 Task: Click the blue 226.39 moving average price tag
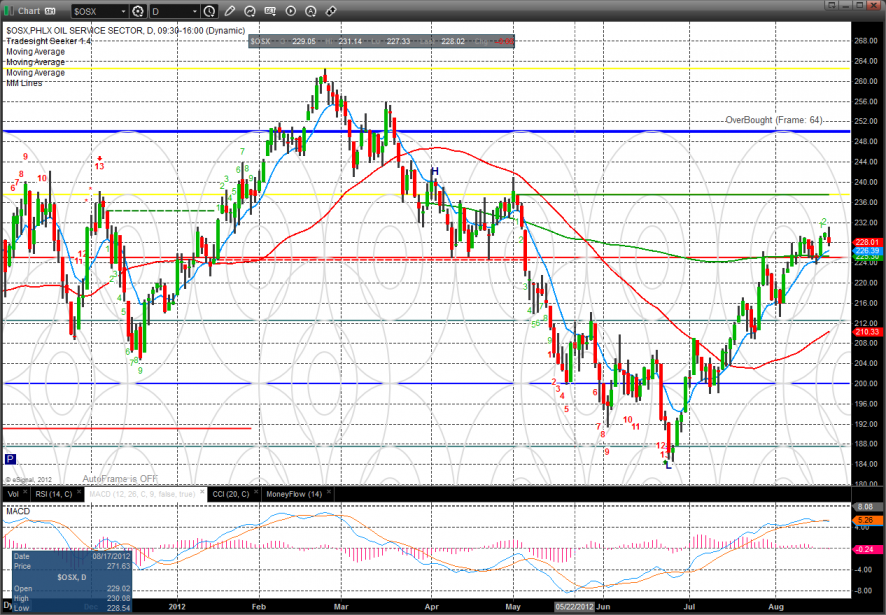867,250
